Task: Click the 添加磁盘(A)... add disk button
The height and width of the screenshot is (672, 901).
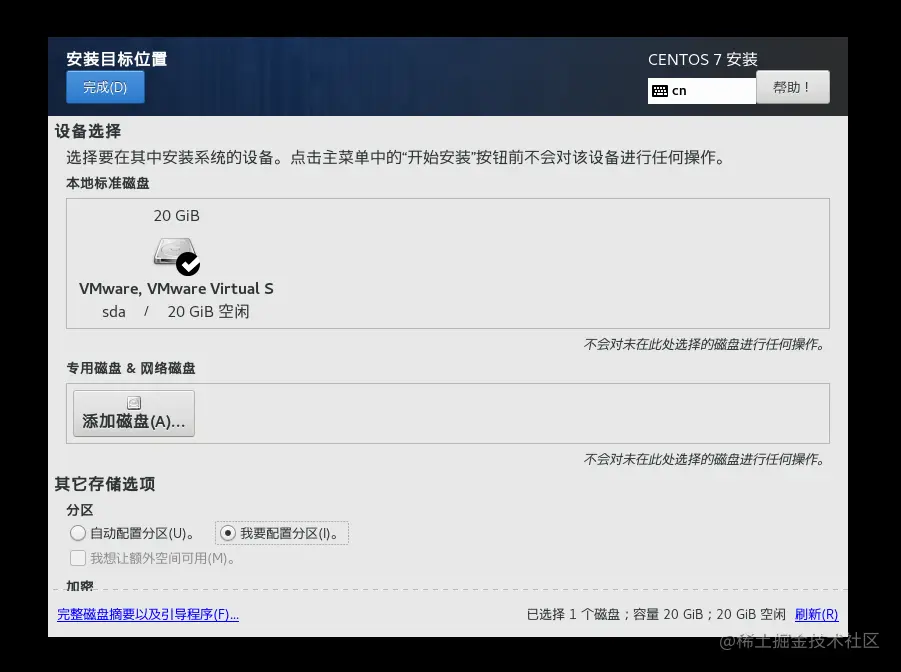Action: coord(134,413)
